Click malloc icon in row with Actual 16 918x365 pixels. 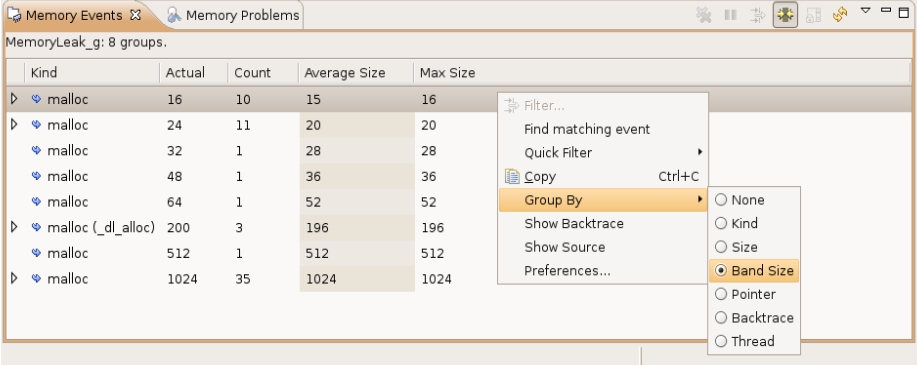(36, 99)
